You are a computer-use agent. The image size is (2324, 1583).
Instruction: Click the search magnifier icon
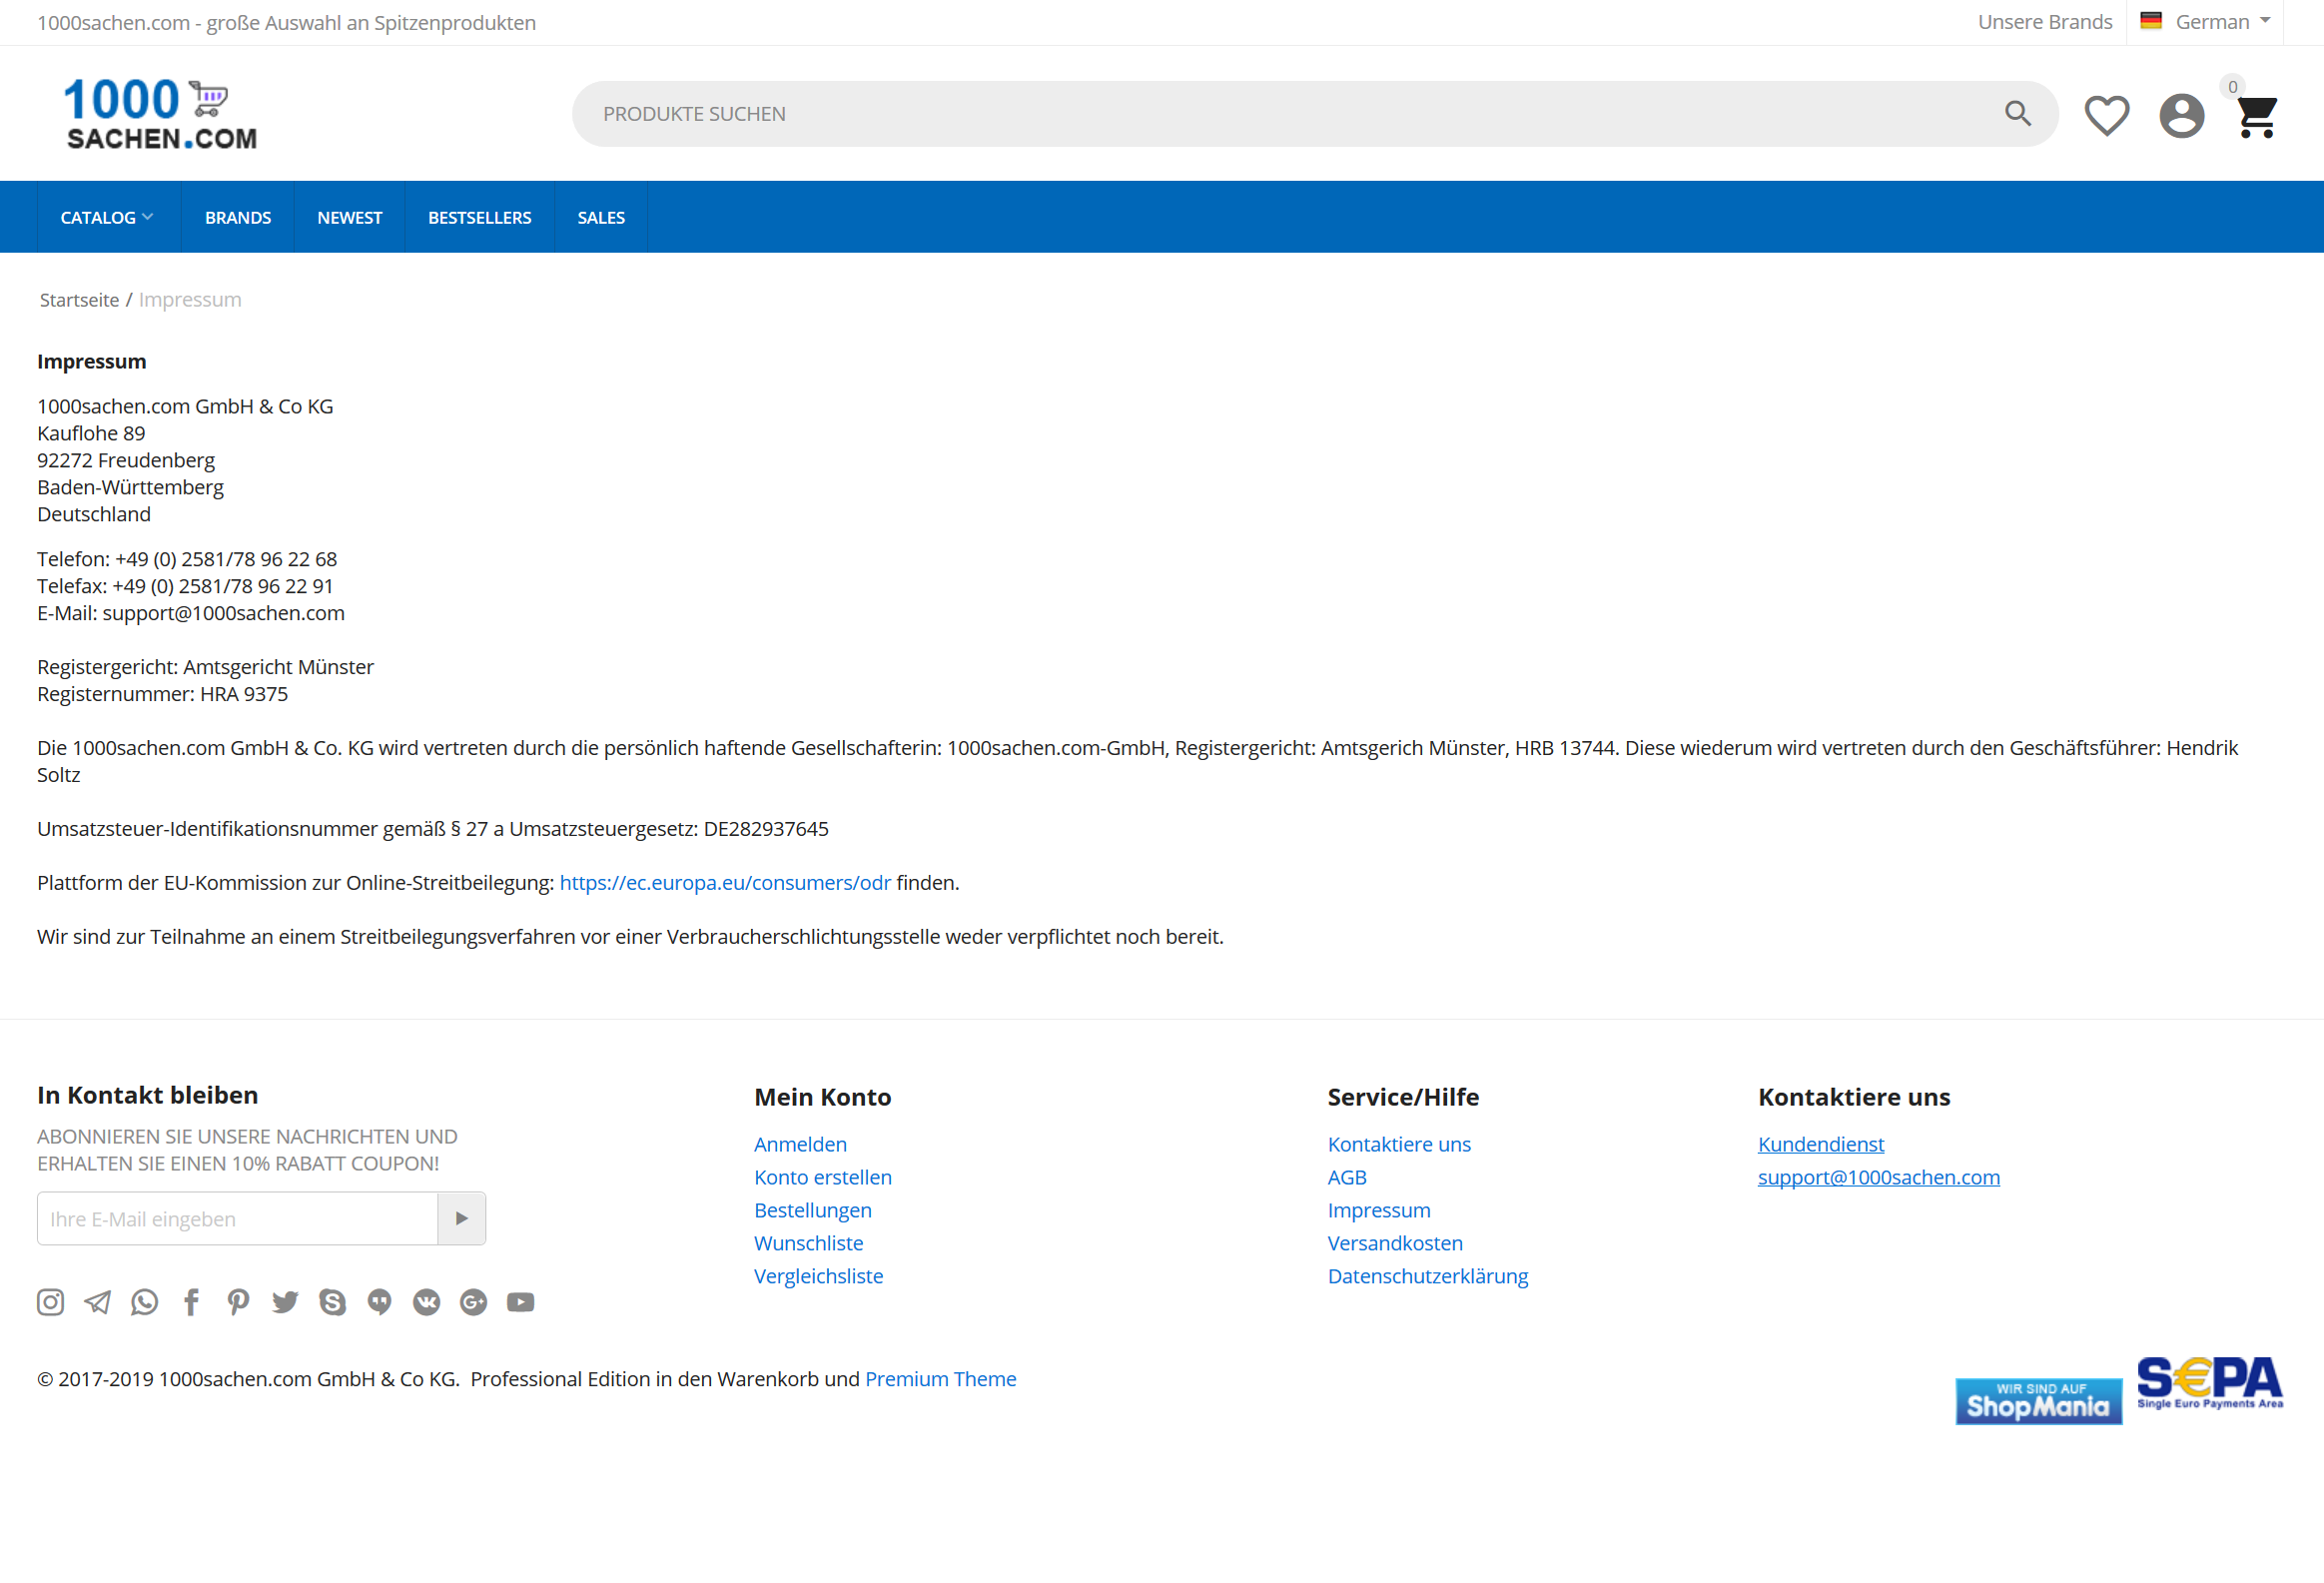pyautogui.click(x=2018, y=113)
